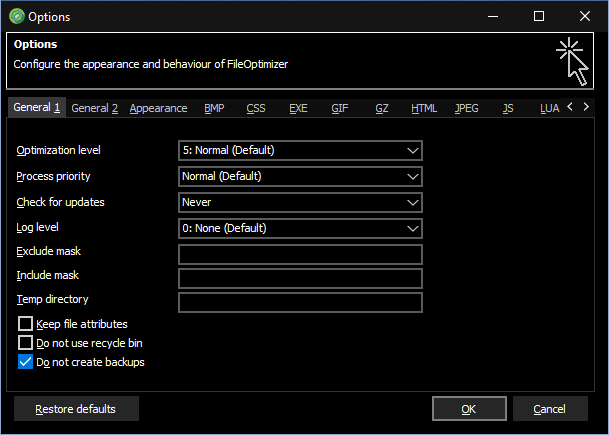This screenshot has width=609, height=435.
Task: Click the Include mask label
Action: pyautogui.click(x=47, y=275)
